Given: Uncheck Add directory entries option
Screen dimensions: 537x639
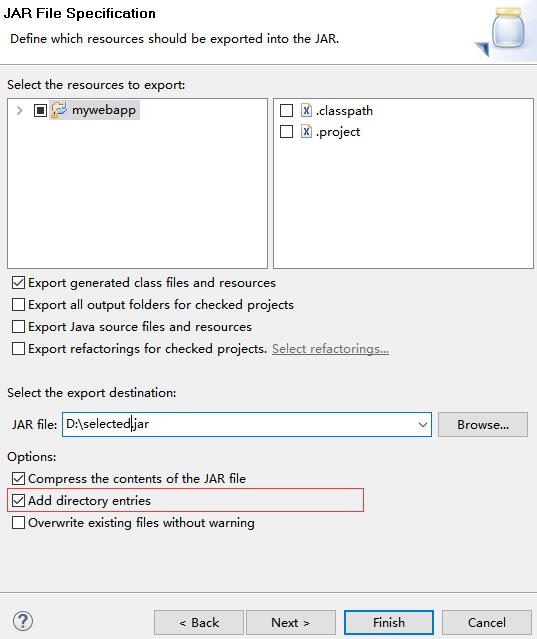Looking at the screenshot, I should (x=18, y=500).
